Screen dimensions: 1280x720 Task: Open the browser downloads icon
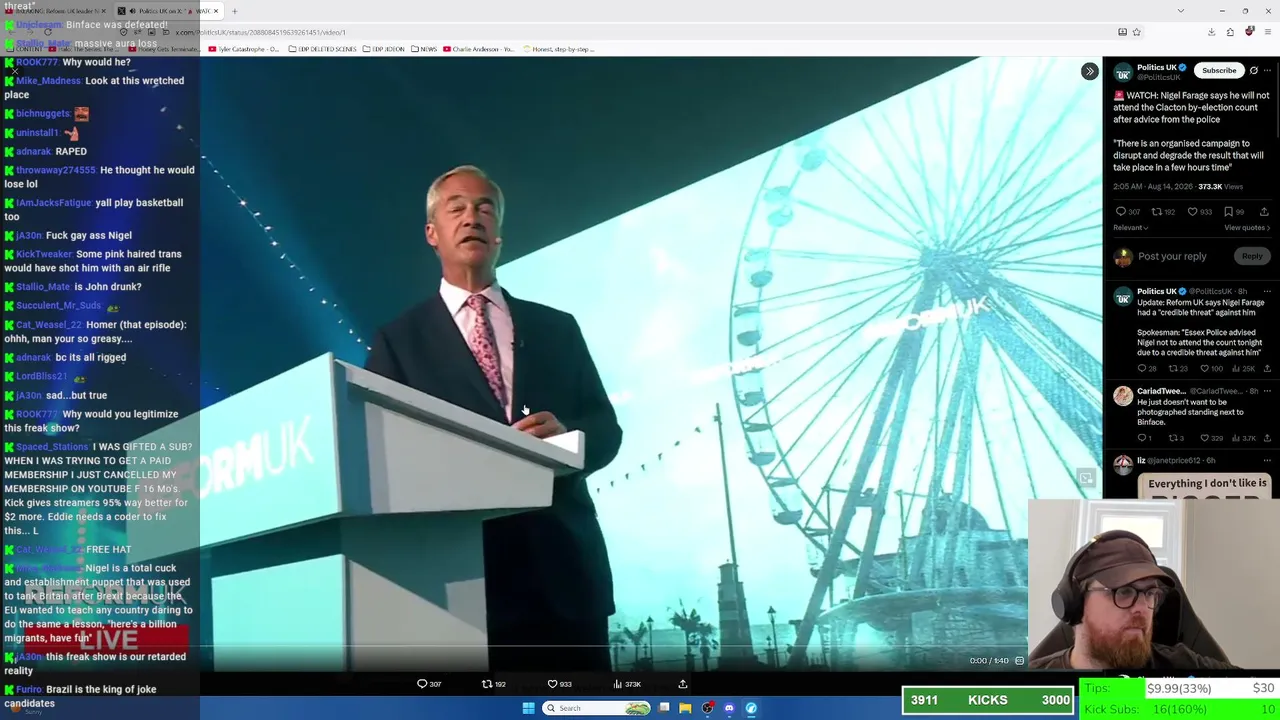1211,32
